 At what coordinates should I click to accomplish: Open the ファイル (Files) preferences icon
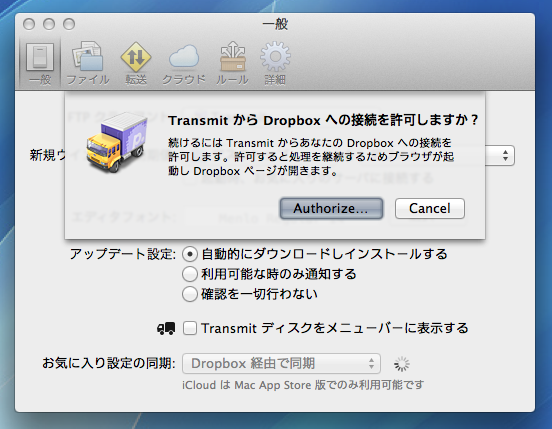click(87, 62)
